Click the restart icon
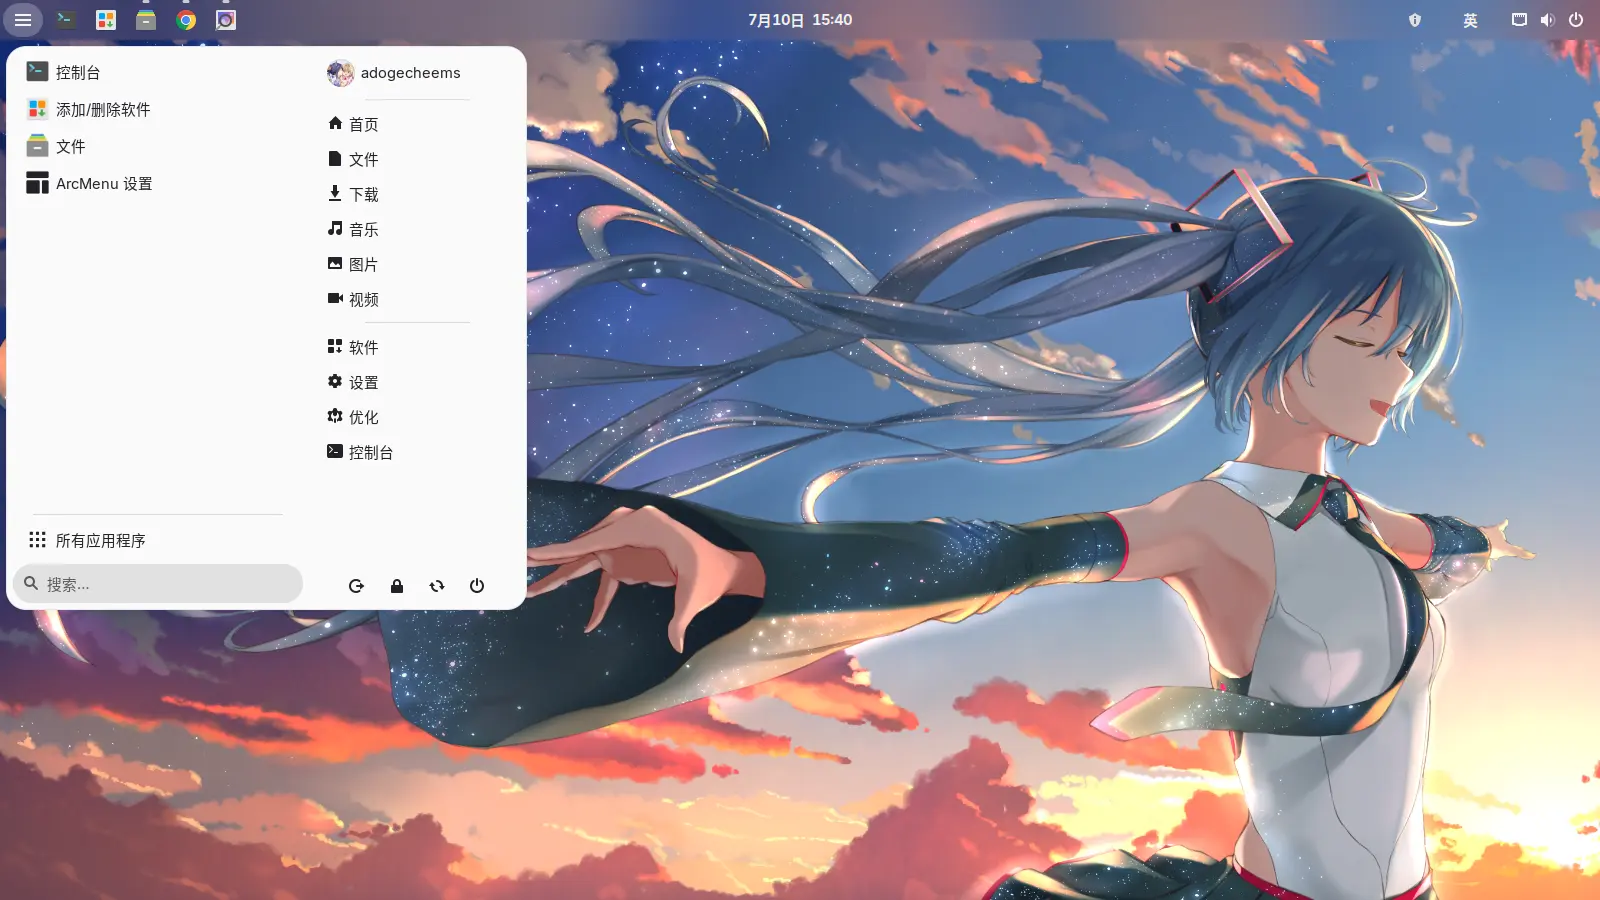 point(437,586)
